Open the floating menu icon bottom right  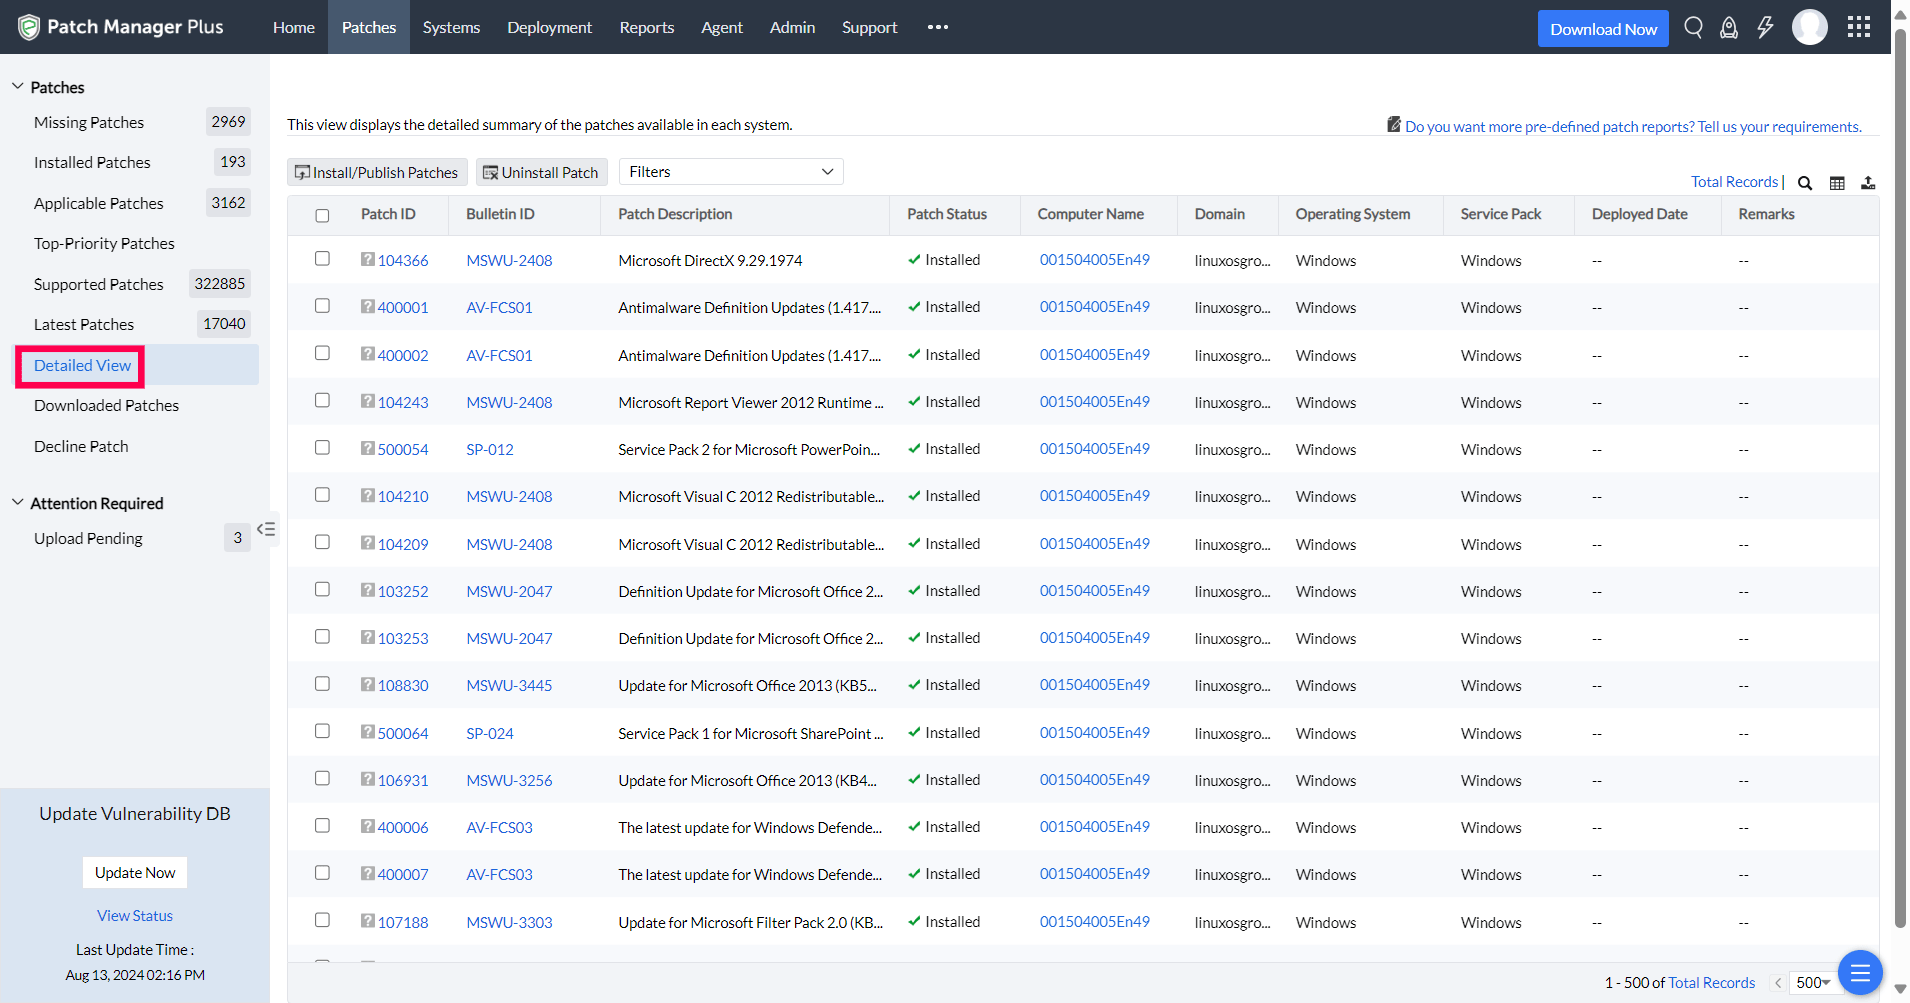tap(1860, 971)
